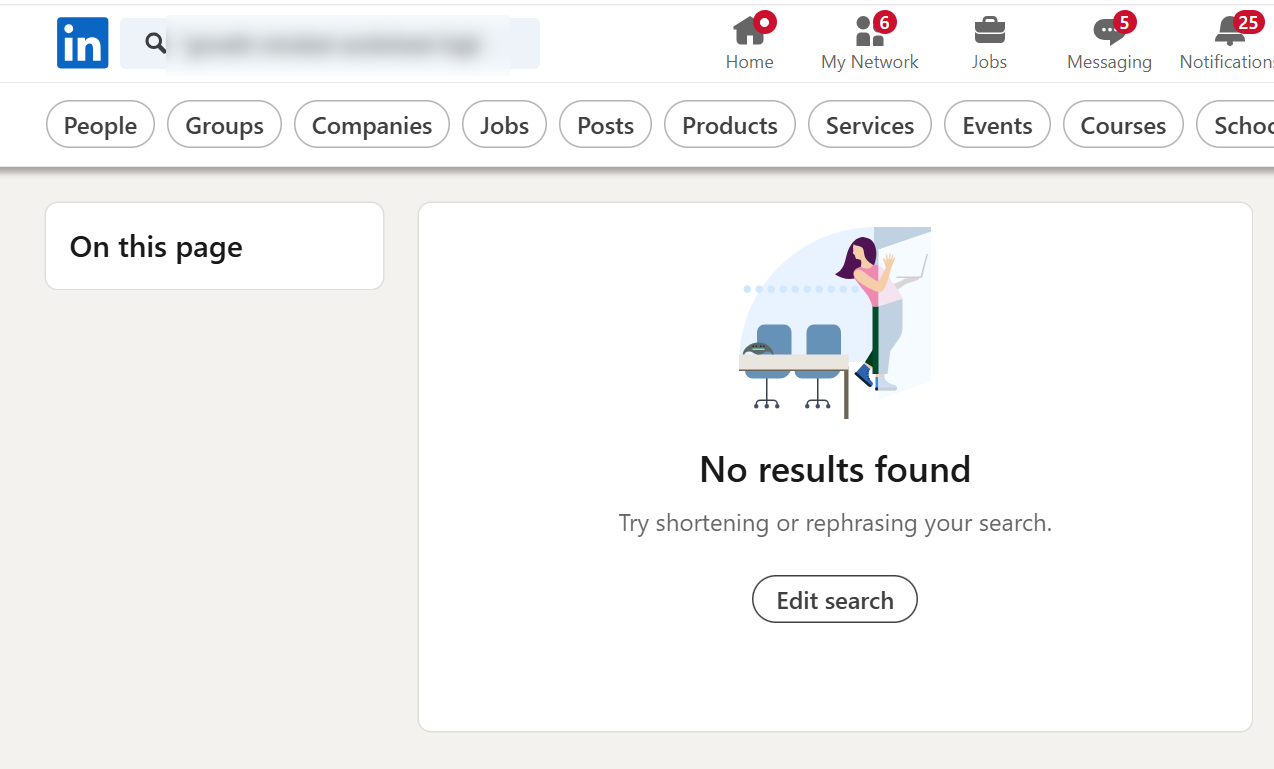This screenshot has width=1274, height=769.
Task: Filter results by Groups
Action: [x=224, y=125]
